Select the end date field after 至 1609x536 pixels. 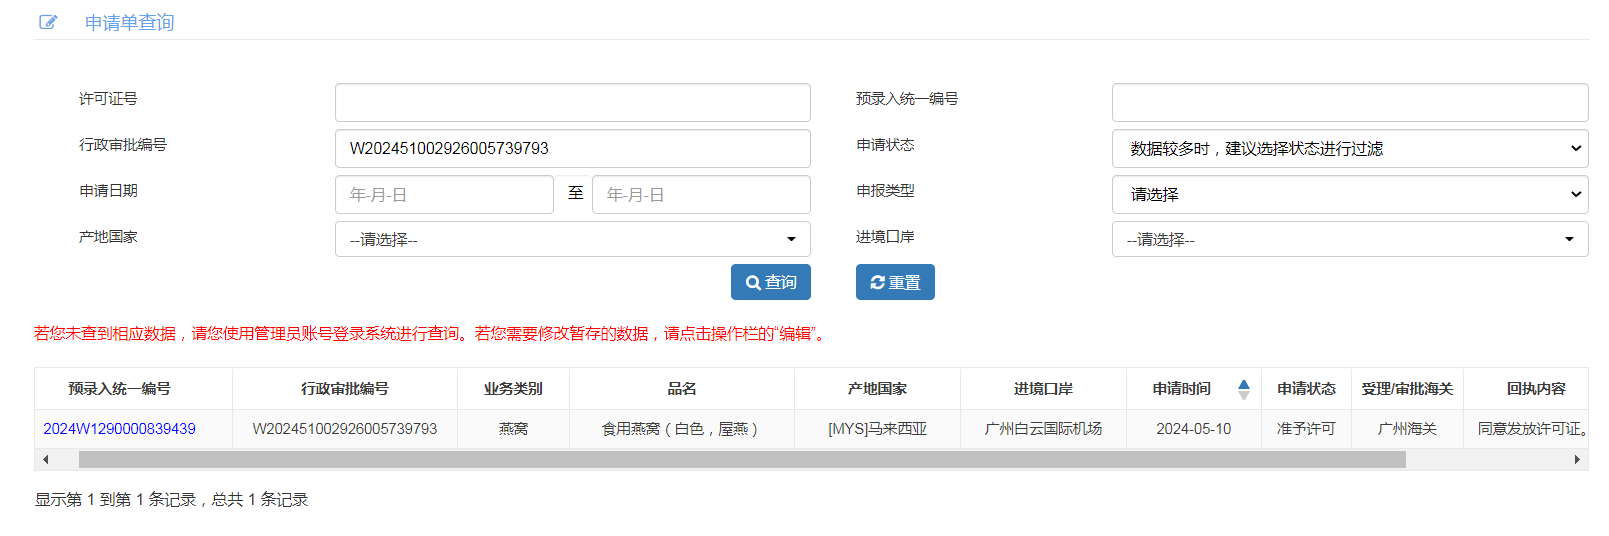[x=700, y=195]
